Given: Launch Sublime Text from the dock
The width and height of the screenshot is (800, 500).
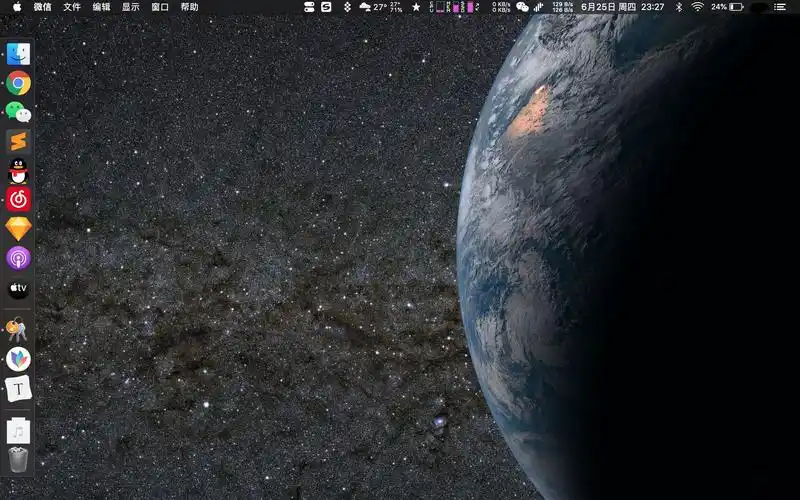Looking at the screenshot, I should (x=18, y=141).
